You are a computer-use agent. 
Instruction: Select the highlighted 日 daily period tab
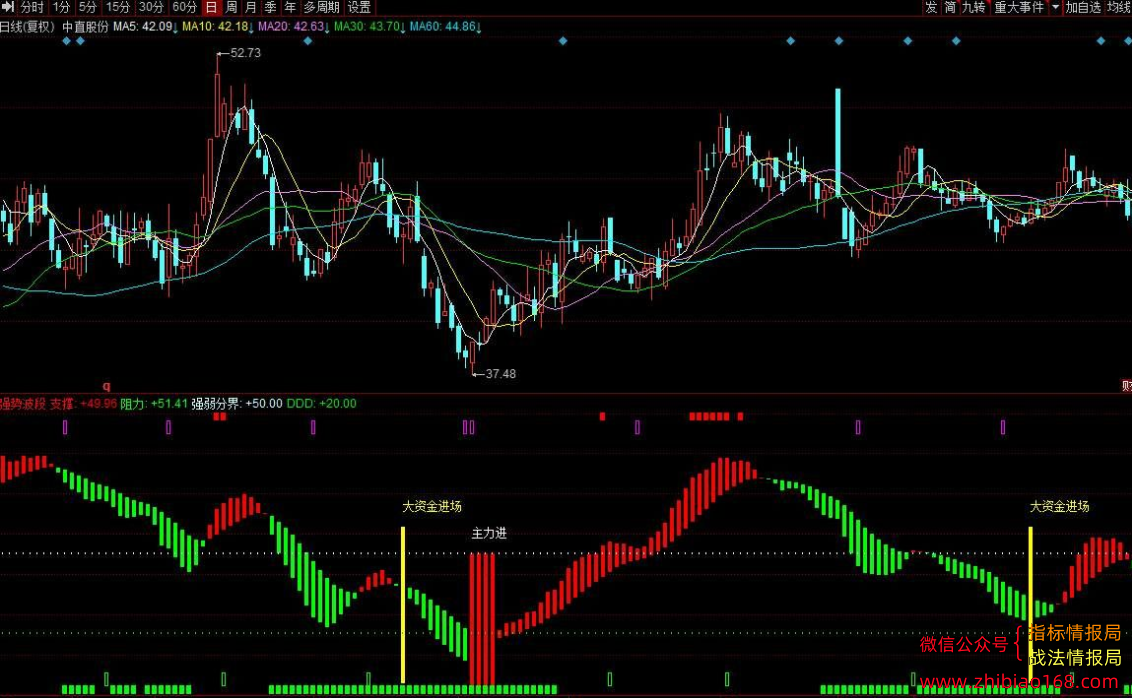point(211,7)
